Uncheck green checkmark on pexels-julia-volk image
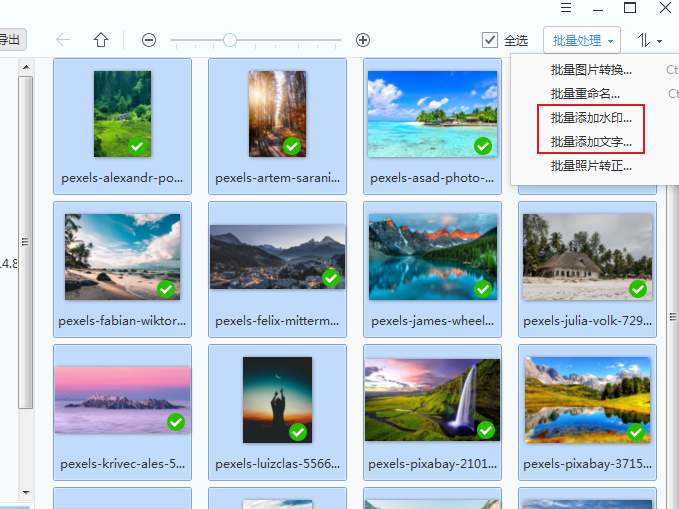679x509 pixels. [638, 289]
